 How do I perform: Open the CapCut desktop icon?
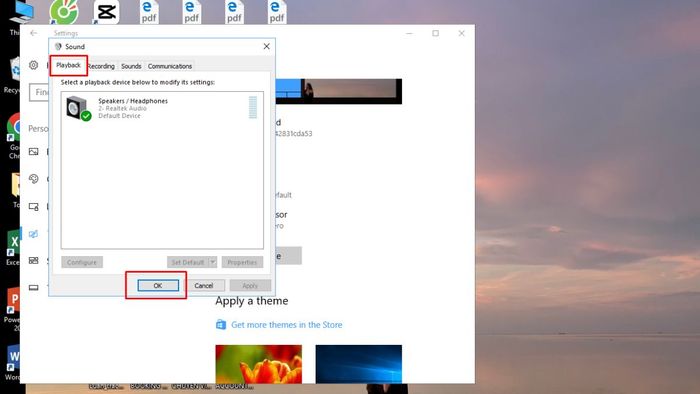point(106,12)
